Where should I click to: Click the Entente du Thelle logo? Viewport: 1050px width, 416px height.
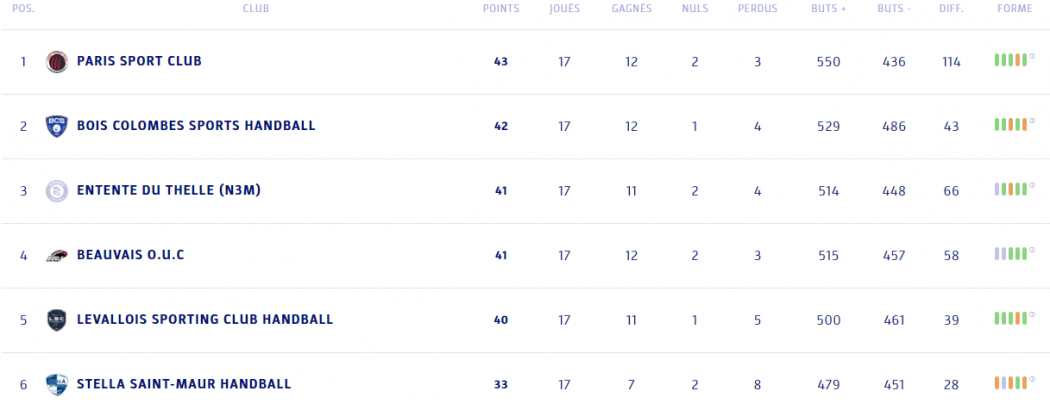57,191
